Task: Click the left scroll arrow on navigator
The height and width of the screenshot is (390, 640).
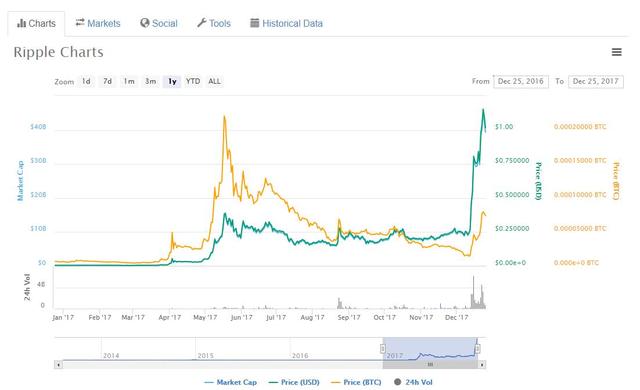Action: (x=58, y=365)
